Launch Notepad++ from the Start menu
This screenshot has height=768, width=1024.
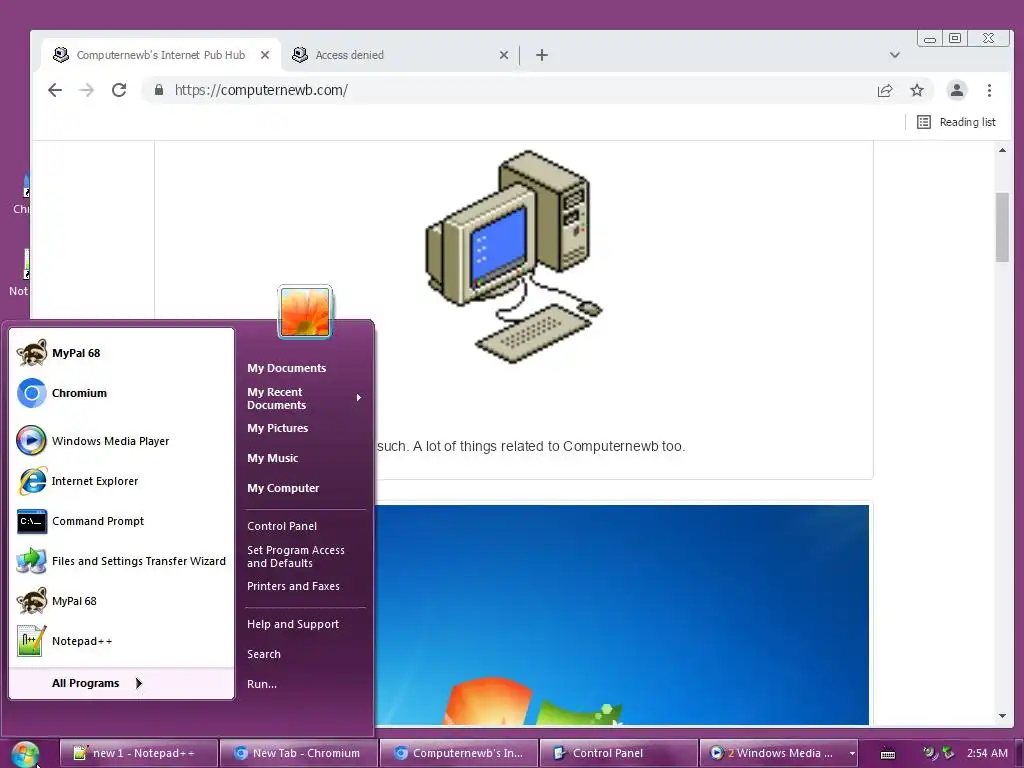[121, 641]
